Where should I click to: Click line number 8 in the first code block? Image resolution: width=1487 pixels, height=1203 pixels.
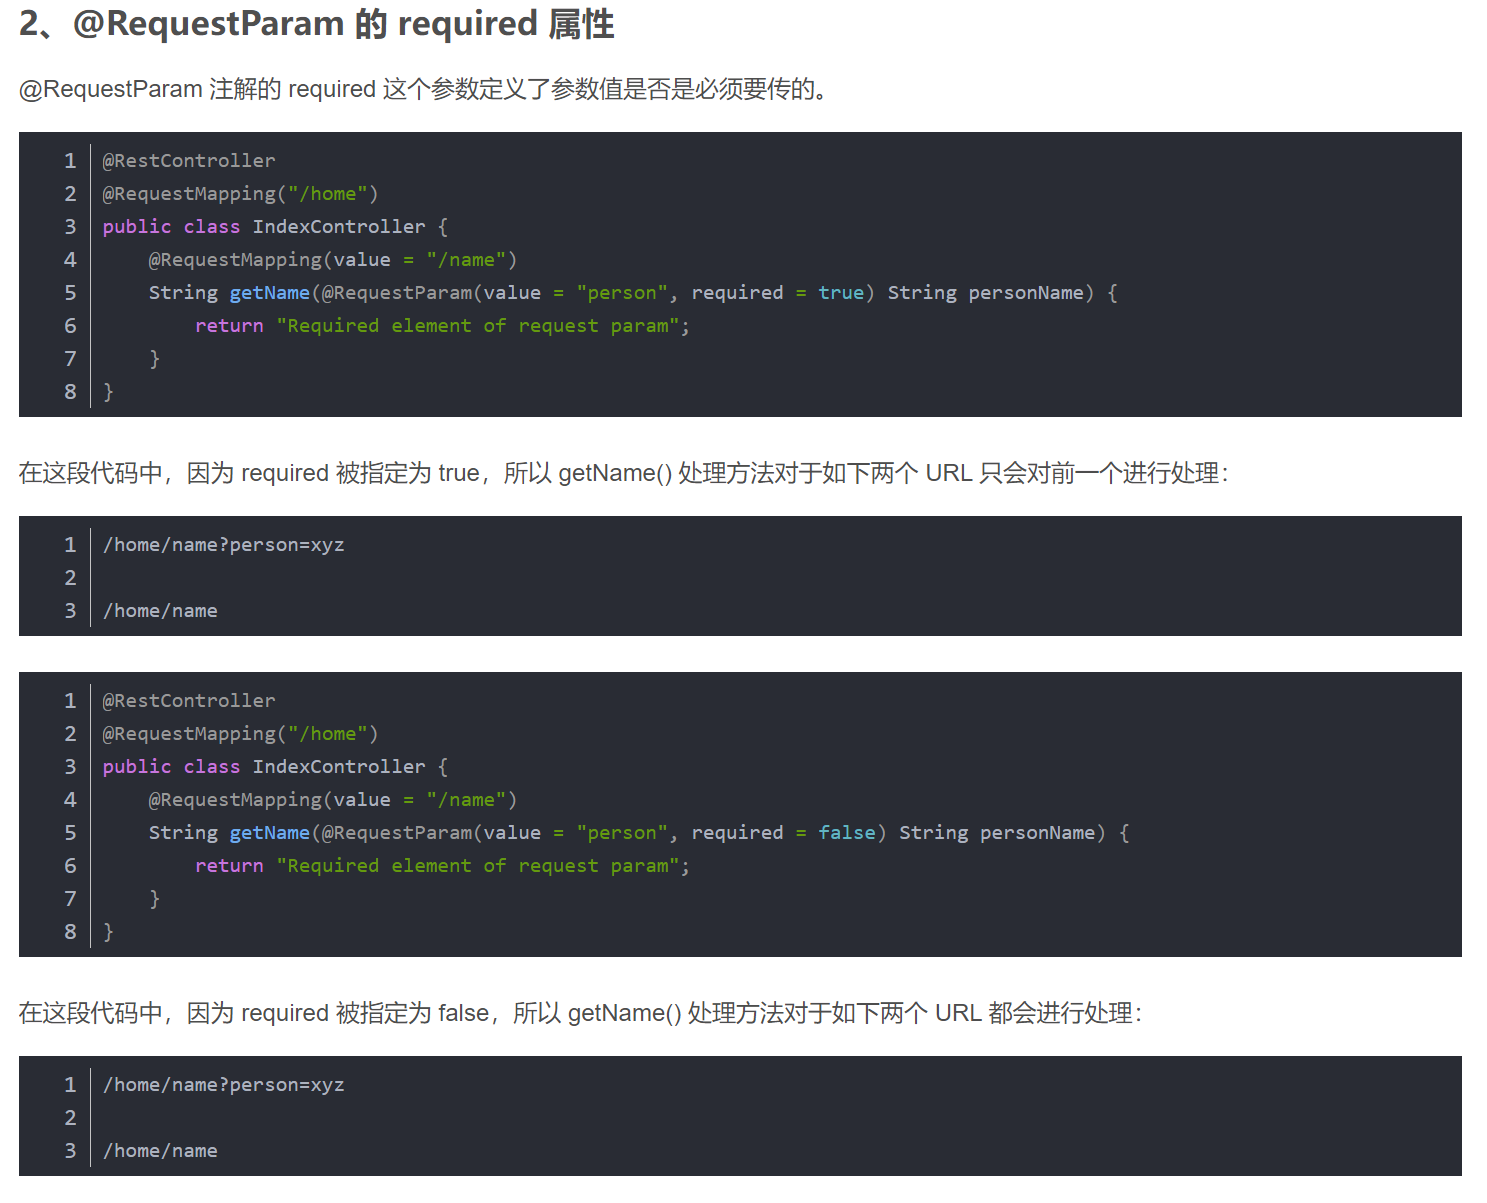tap(70, 391)
